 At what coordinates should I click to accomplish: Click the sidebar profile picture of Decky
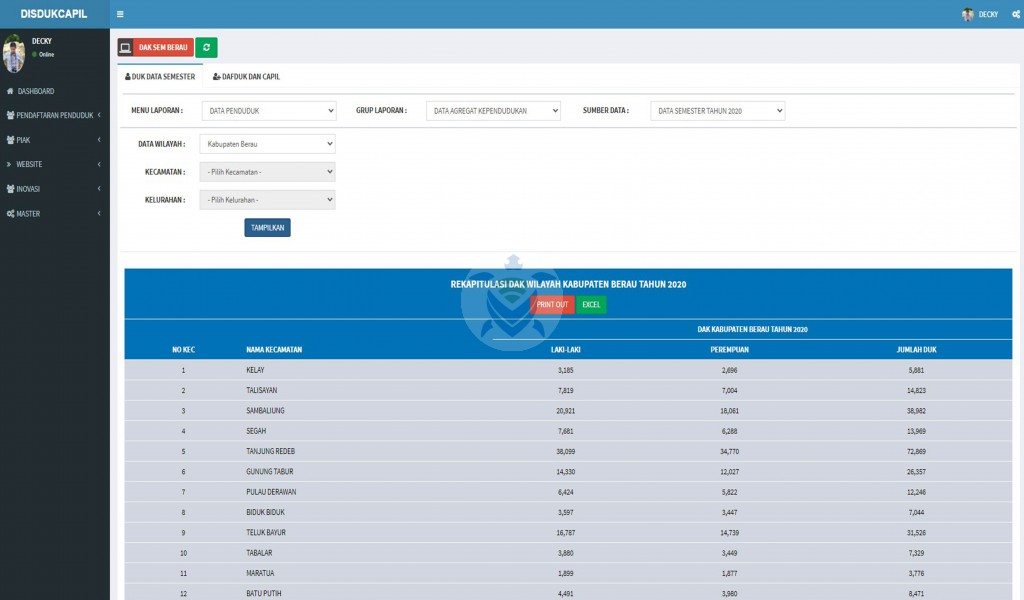pyautogui.click(x=14, y=54)
